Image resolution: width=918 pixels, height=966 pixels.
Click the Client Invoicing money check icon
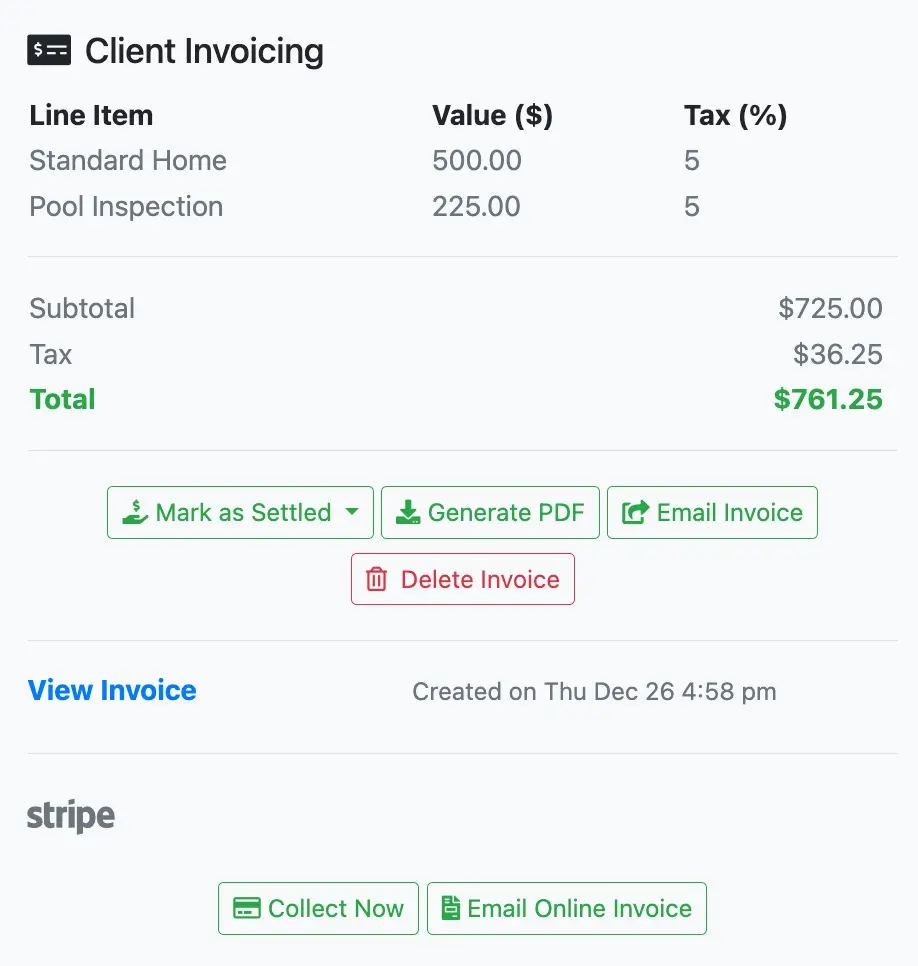[x=49, y=50]
